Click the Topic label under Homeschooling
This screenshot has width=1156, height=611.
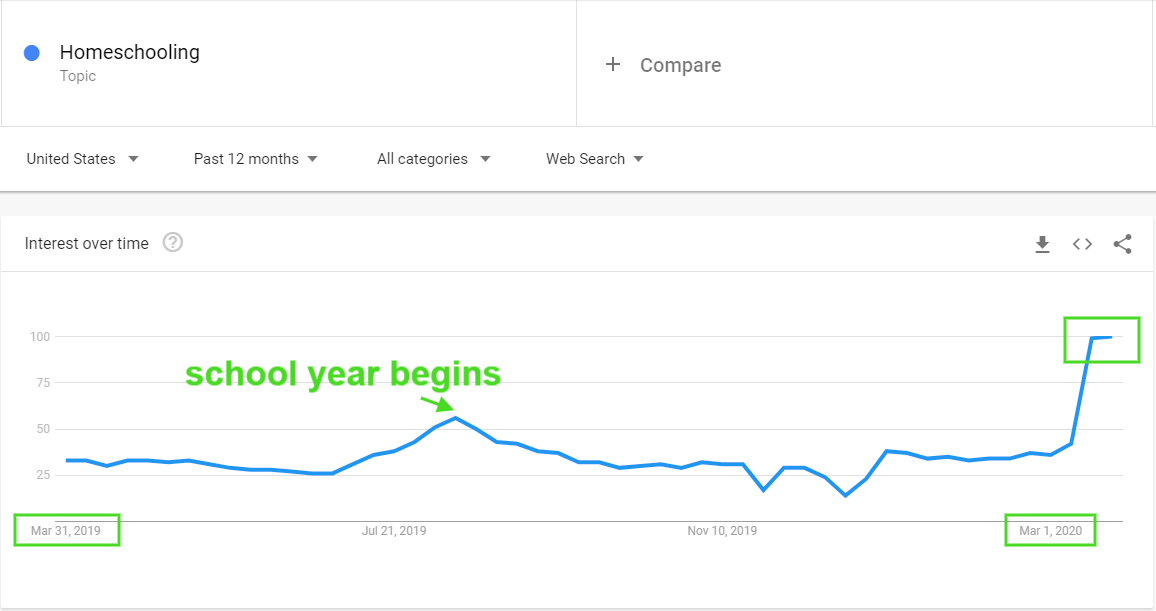point(77,76)
